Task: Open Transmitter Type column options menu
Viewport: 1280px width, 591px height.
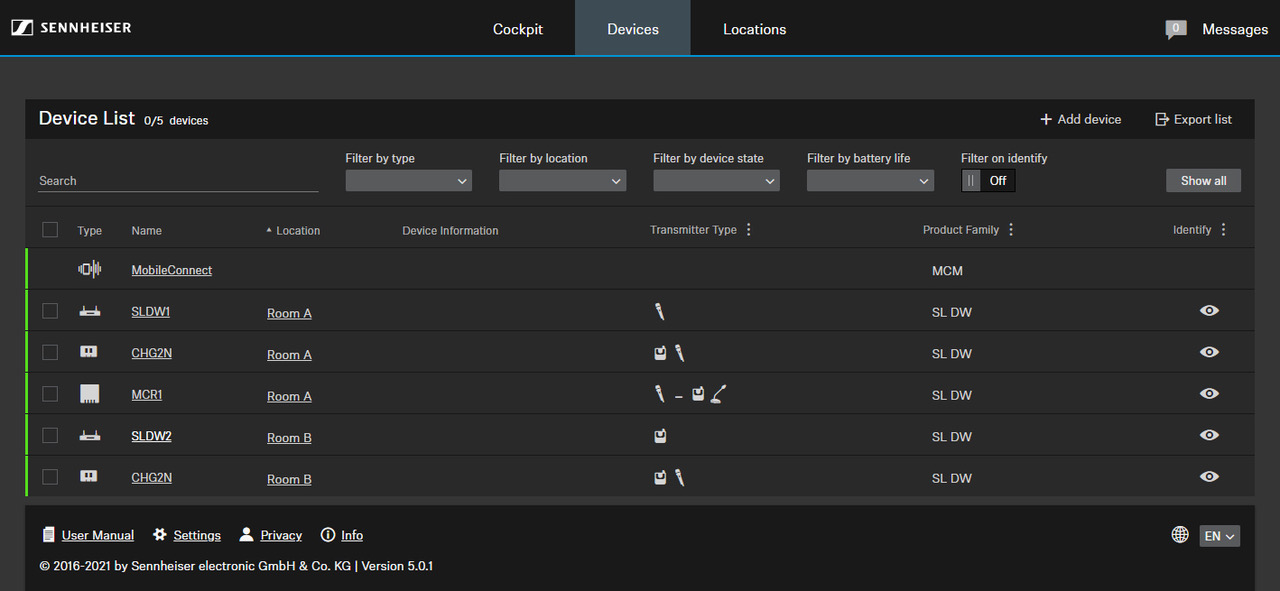Action: click(x=749, y=230)
